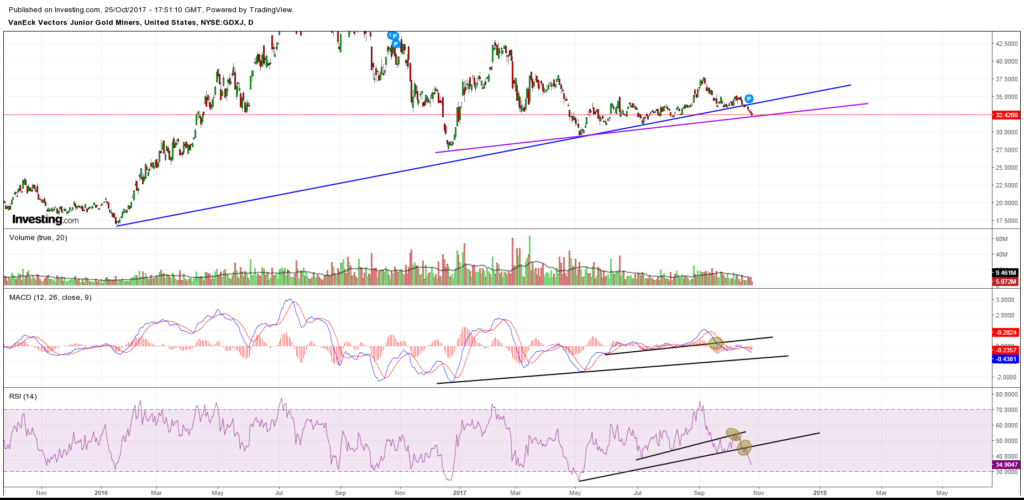Screen dimensions: 1024x500
Task: Click the 60.0000 RSI axis label
Action: click(x=1008, y=426)
